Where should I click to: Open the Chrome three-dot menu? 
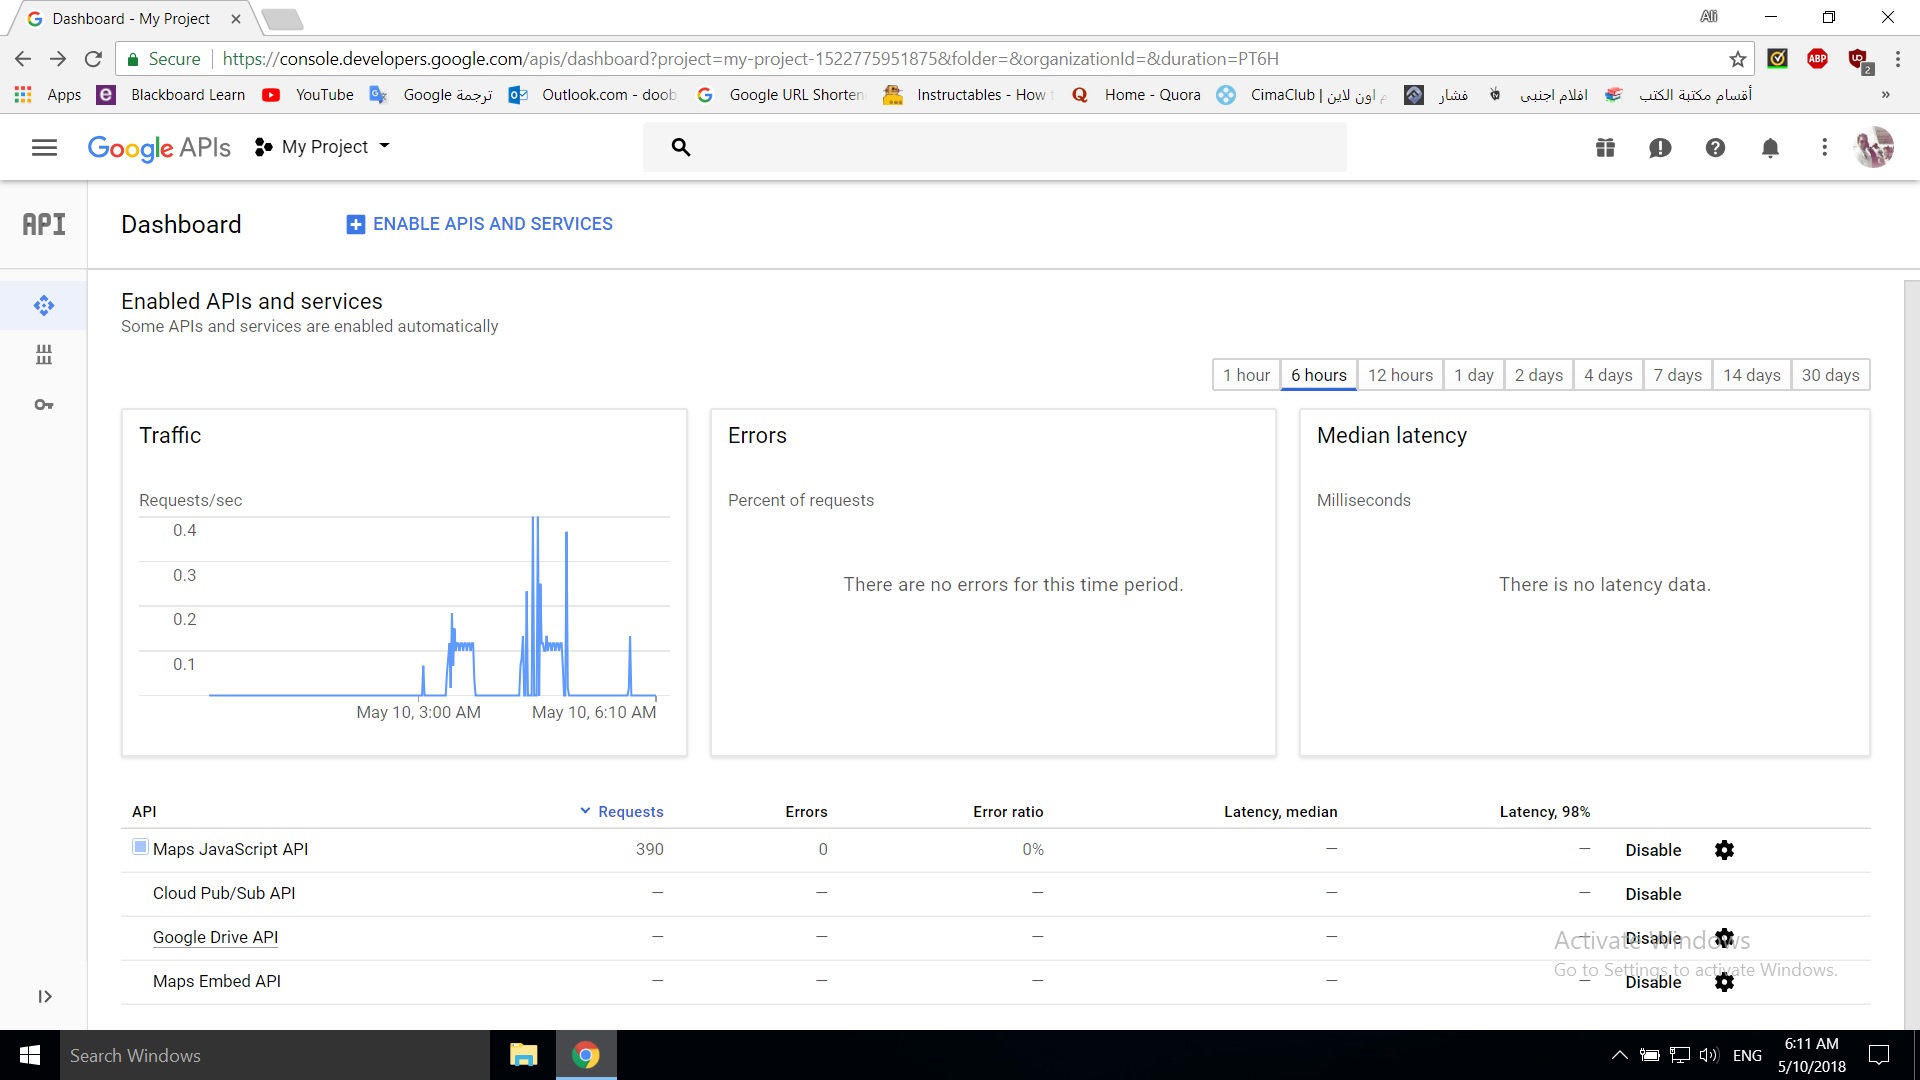(x=1898, y=59)
